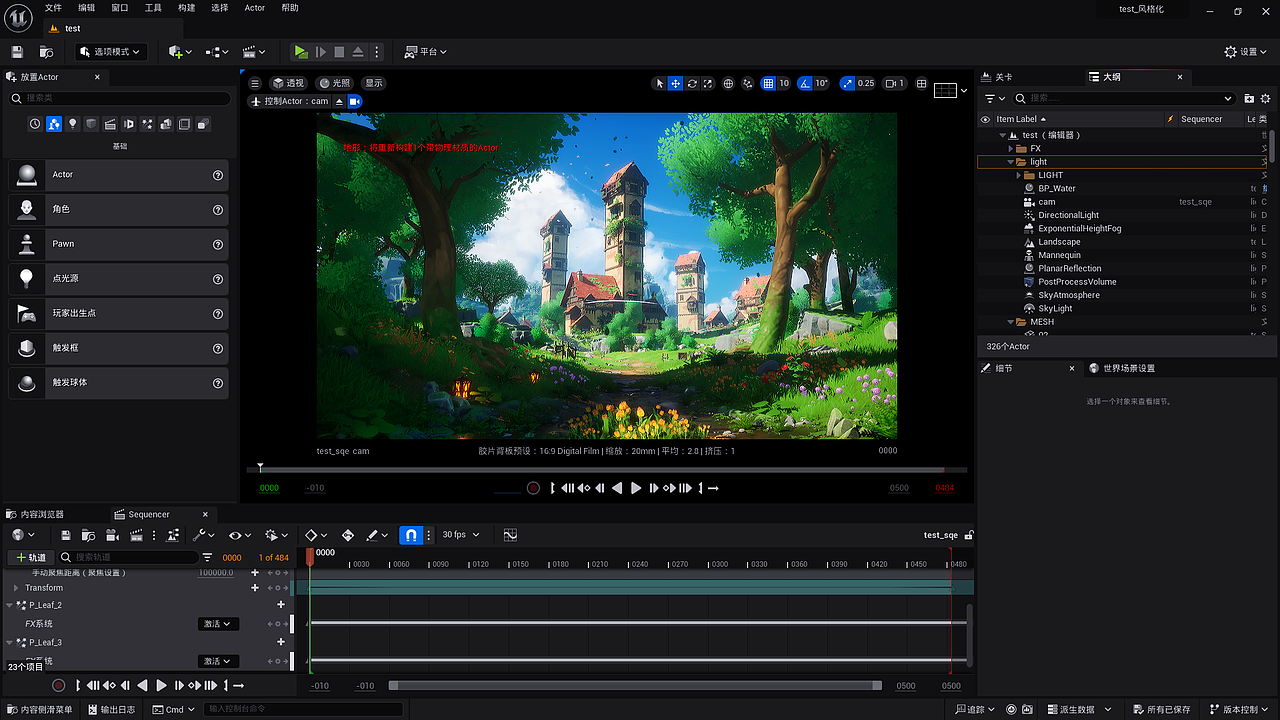Open the cinematics clapperboard dropdown
This screenshot has height=720, width=1280.
point(254,52)
